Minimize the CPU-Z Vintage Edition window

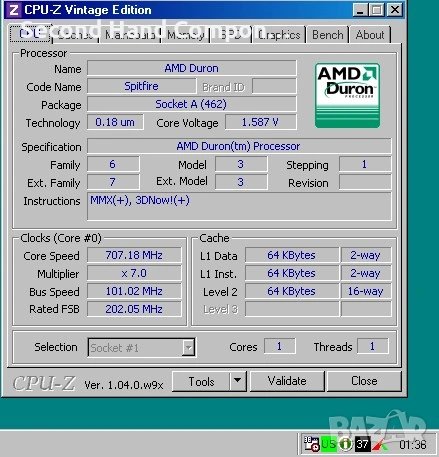coord(360,10)
